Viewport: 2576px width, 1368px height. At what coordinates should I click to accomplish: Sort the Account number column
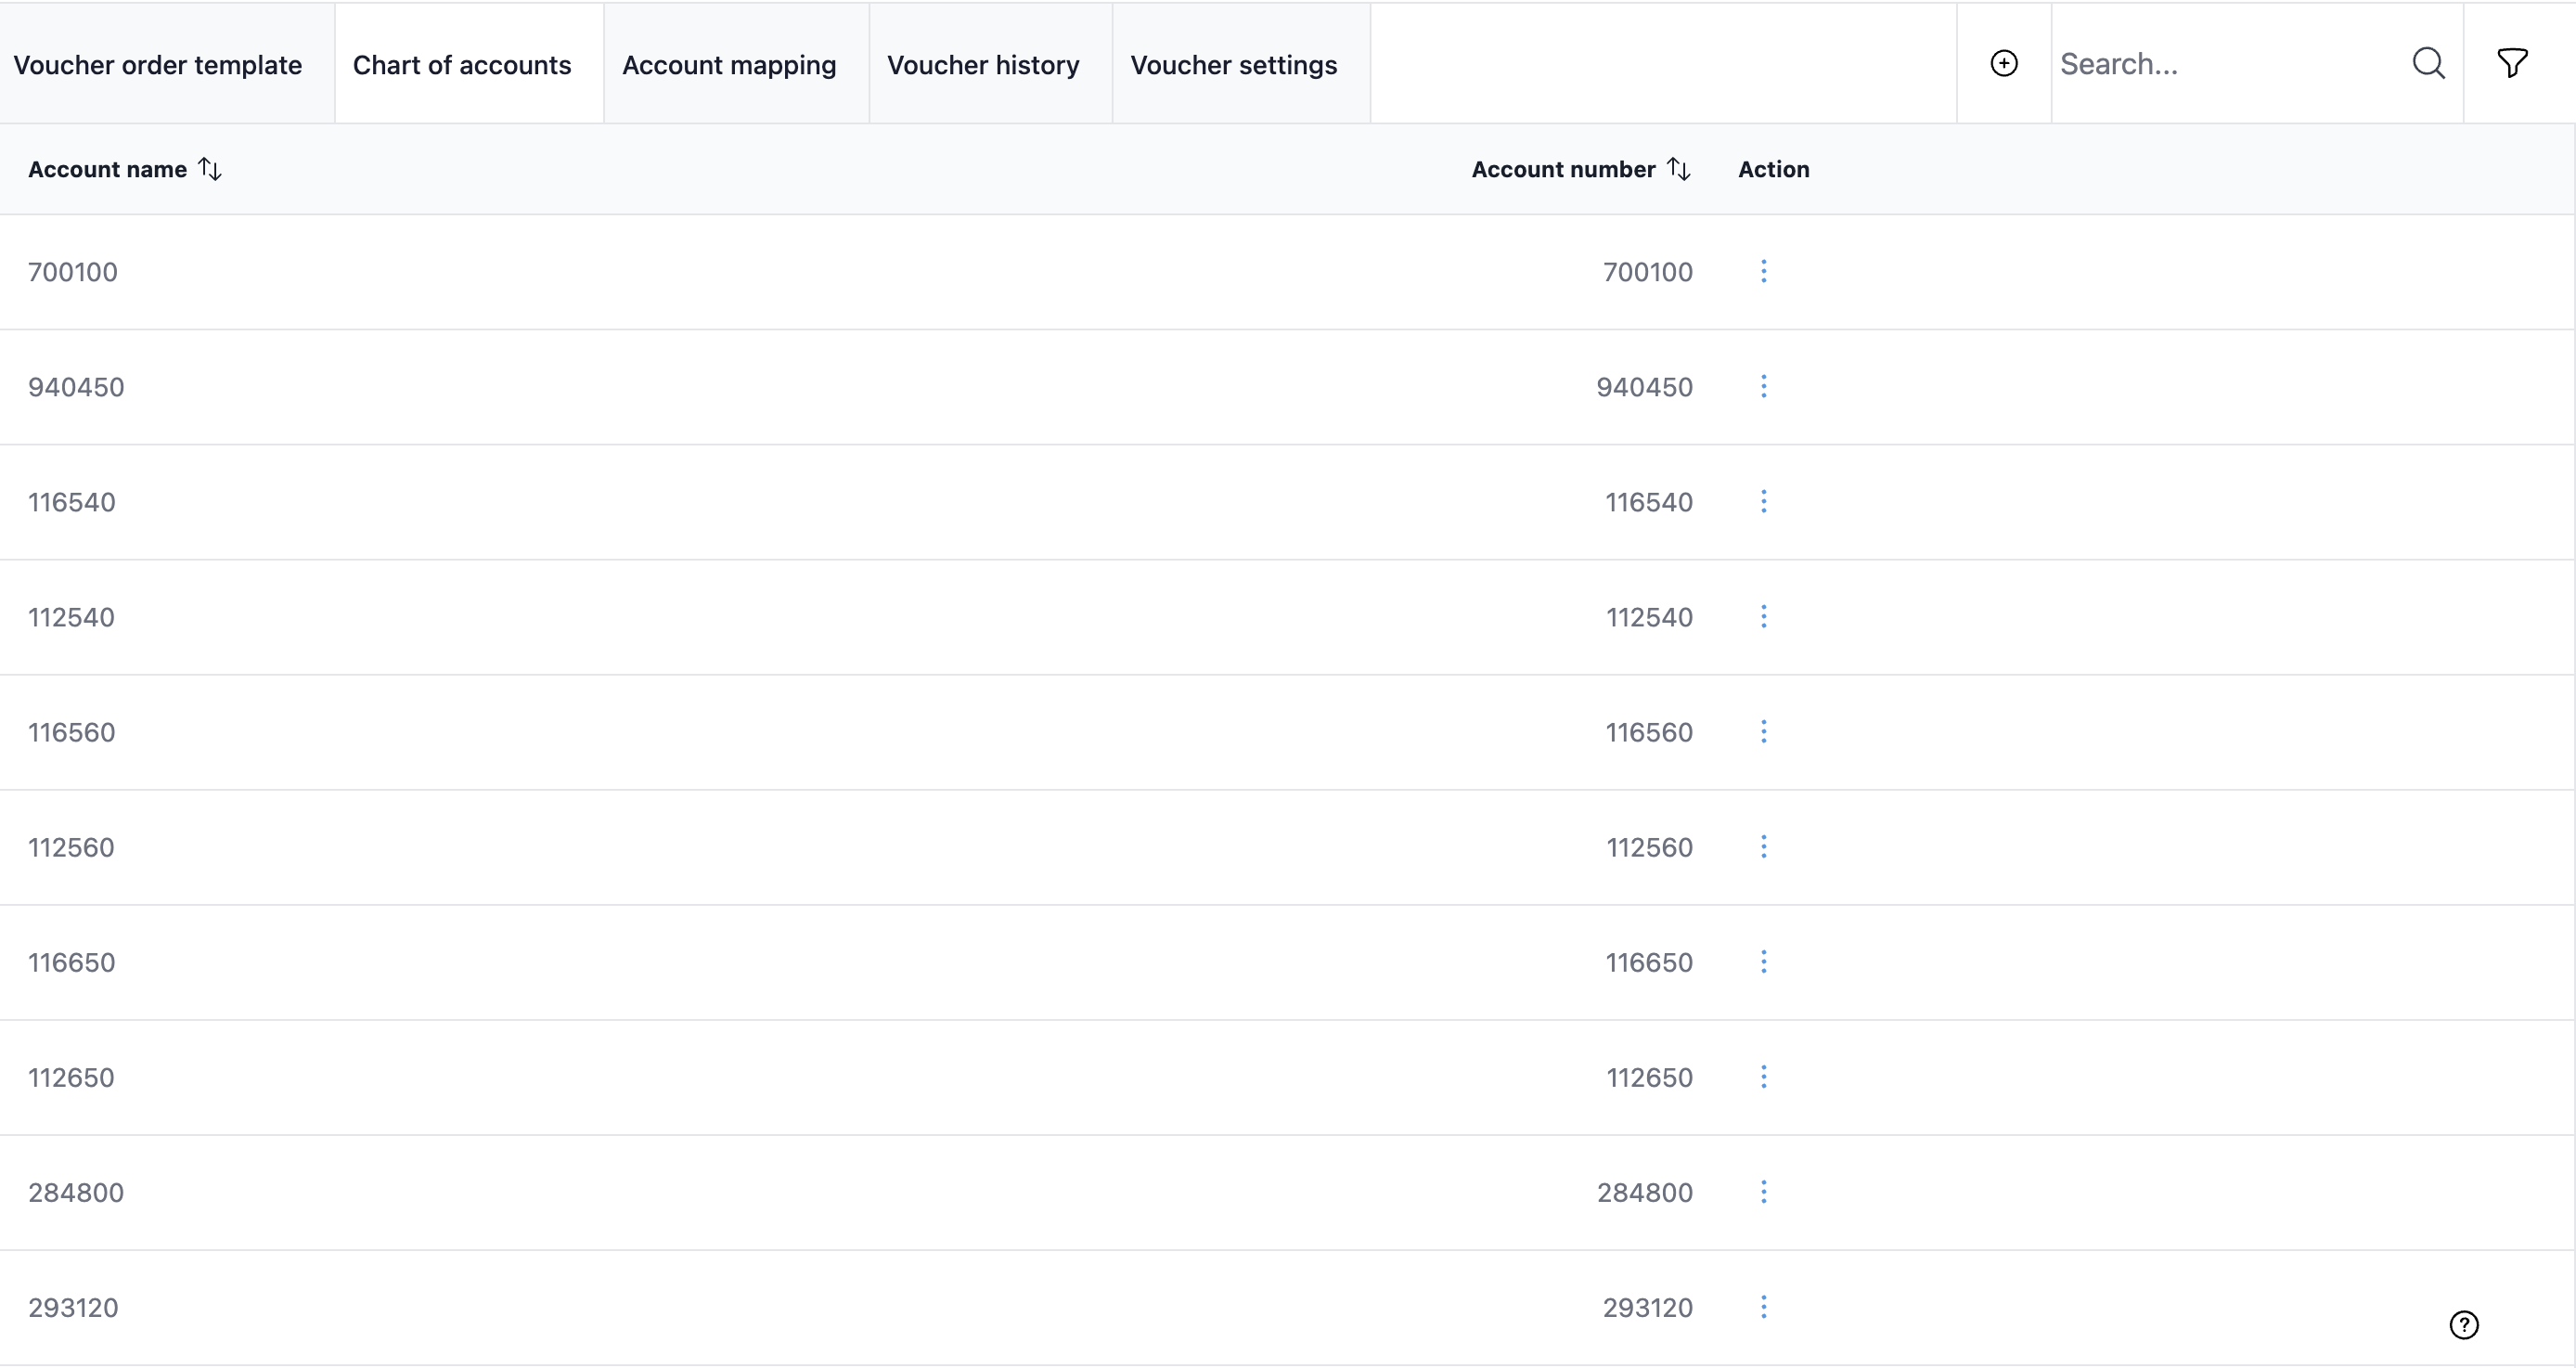tap(1680, 168)
